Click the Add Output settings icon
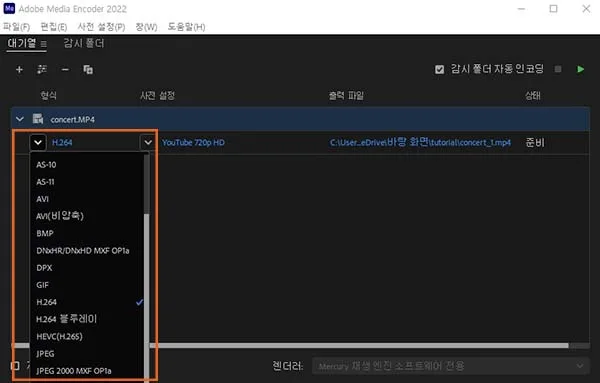600x383 pixels. click(42, 70)
